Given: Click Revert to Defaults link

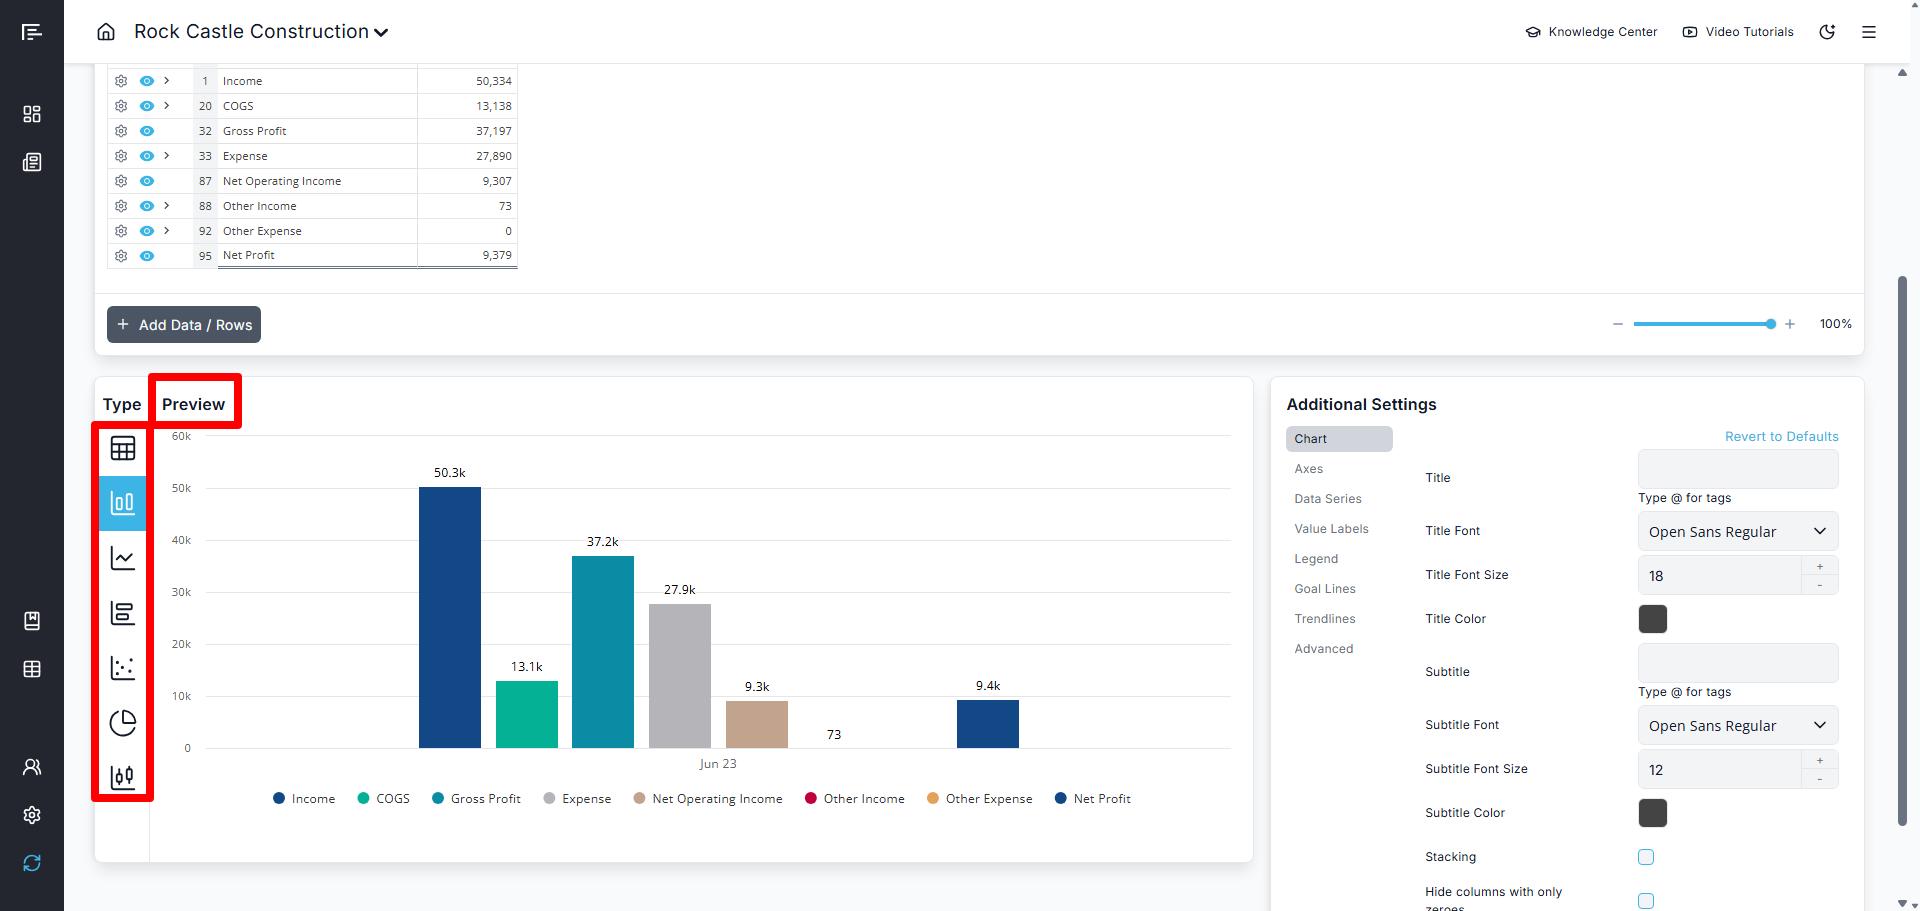Looking at the screenshot, I should tap(1781, 437).
